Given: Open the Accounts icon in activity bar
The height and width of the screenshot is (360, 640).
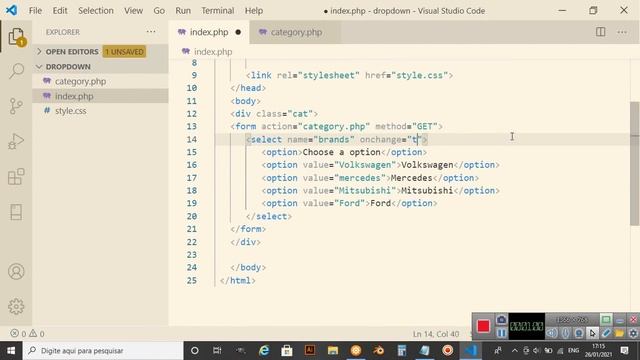Looking at the screenshot, I should point(16,271).
